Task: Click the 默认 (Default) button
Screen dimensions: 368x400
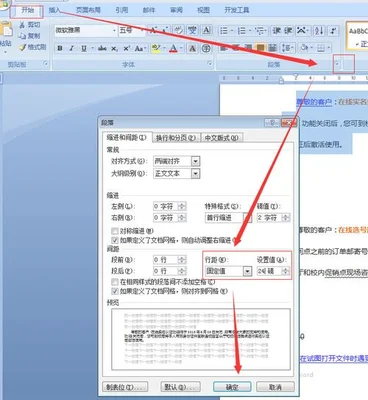Action: pyautogui.click(x=180, y=387)
